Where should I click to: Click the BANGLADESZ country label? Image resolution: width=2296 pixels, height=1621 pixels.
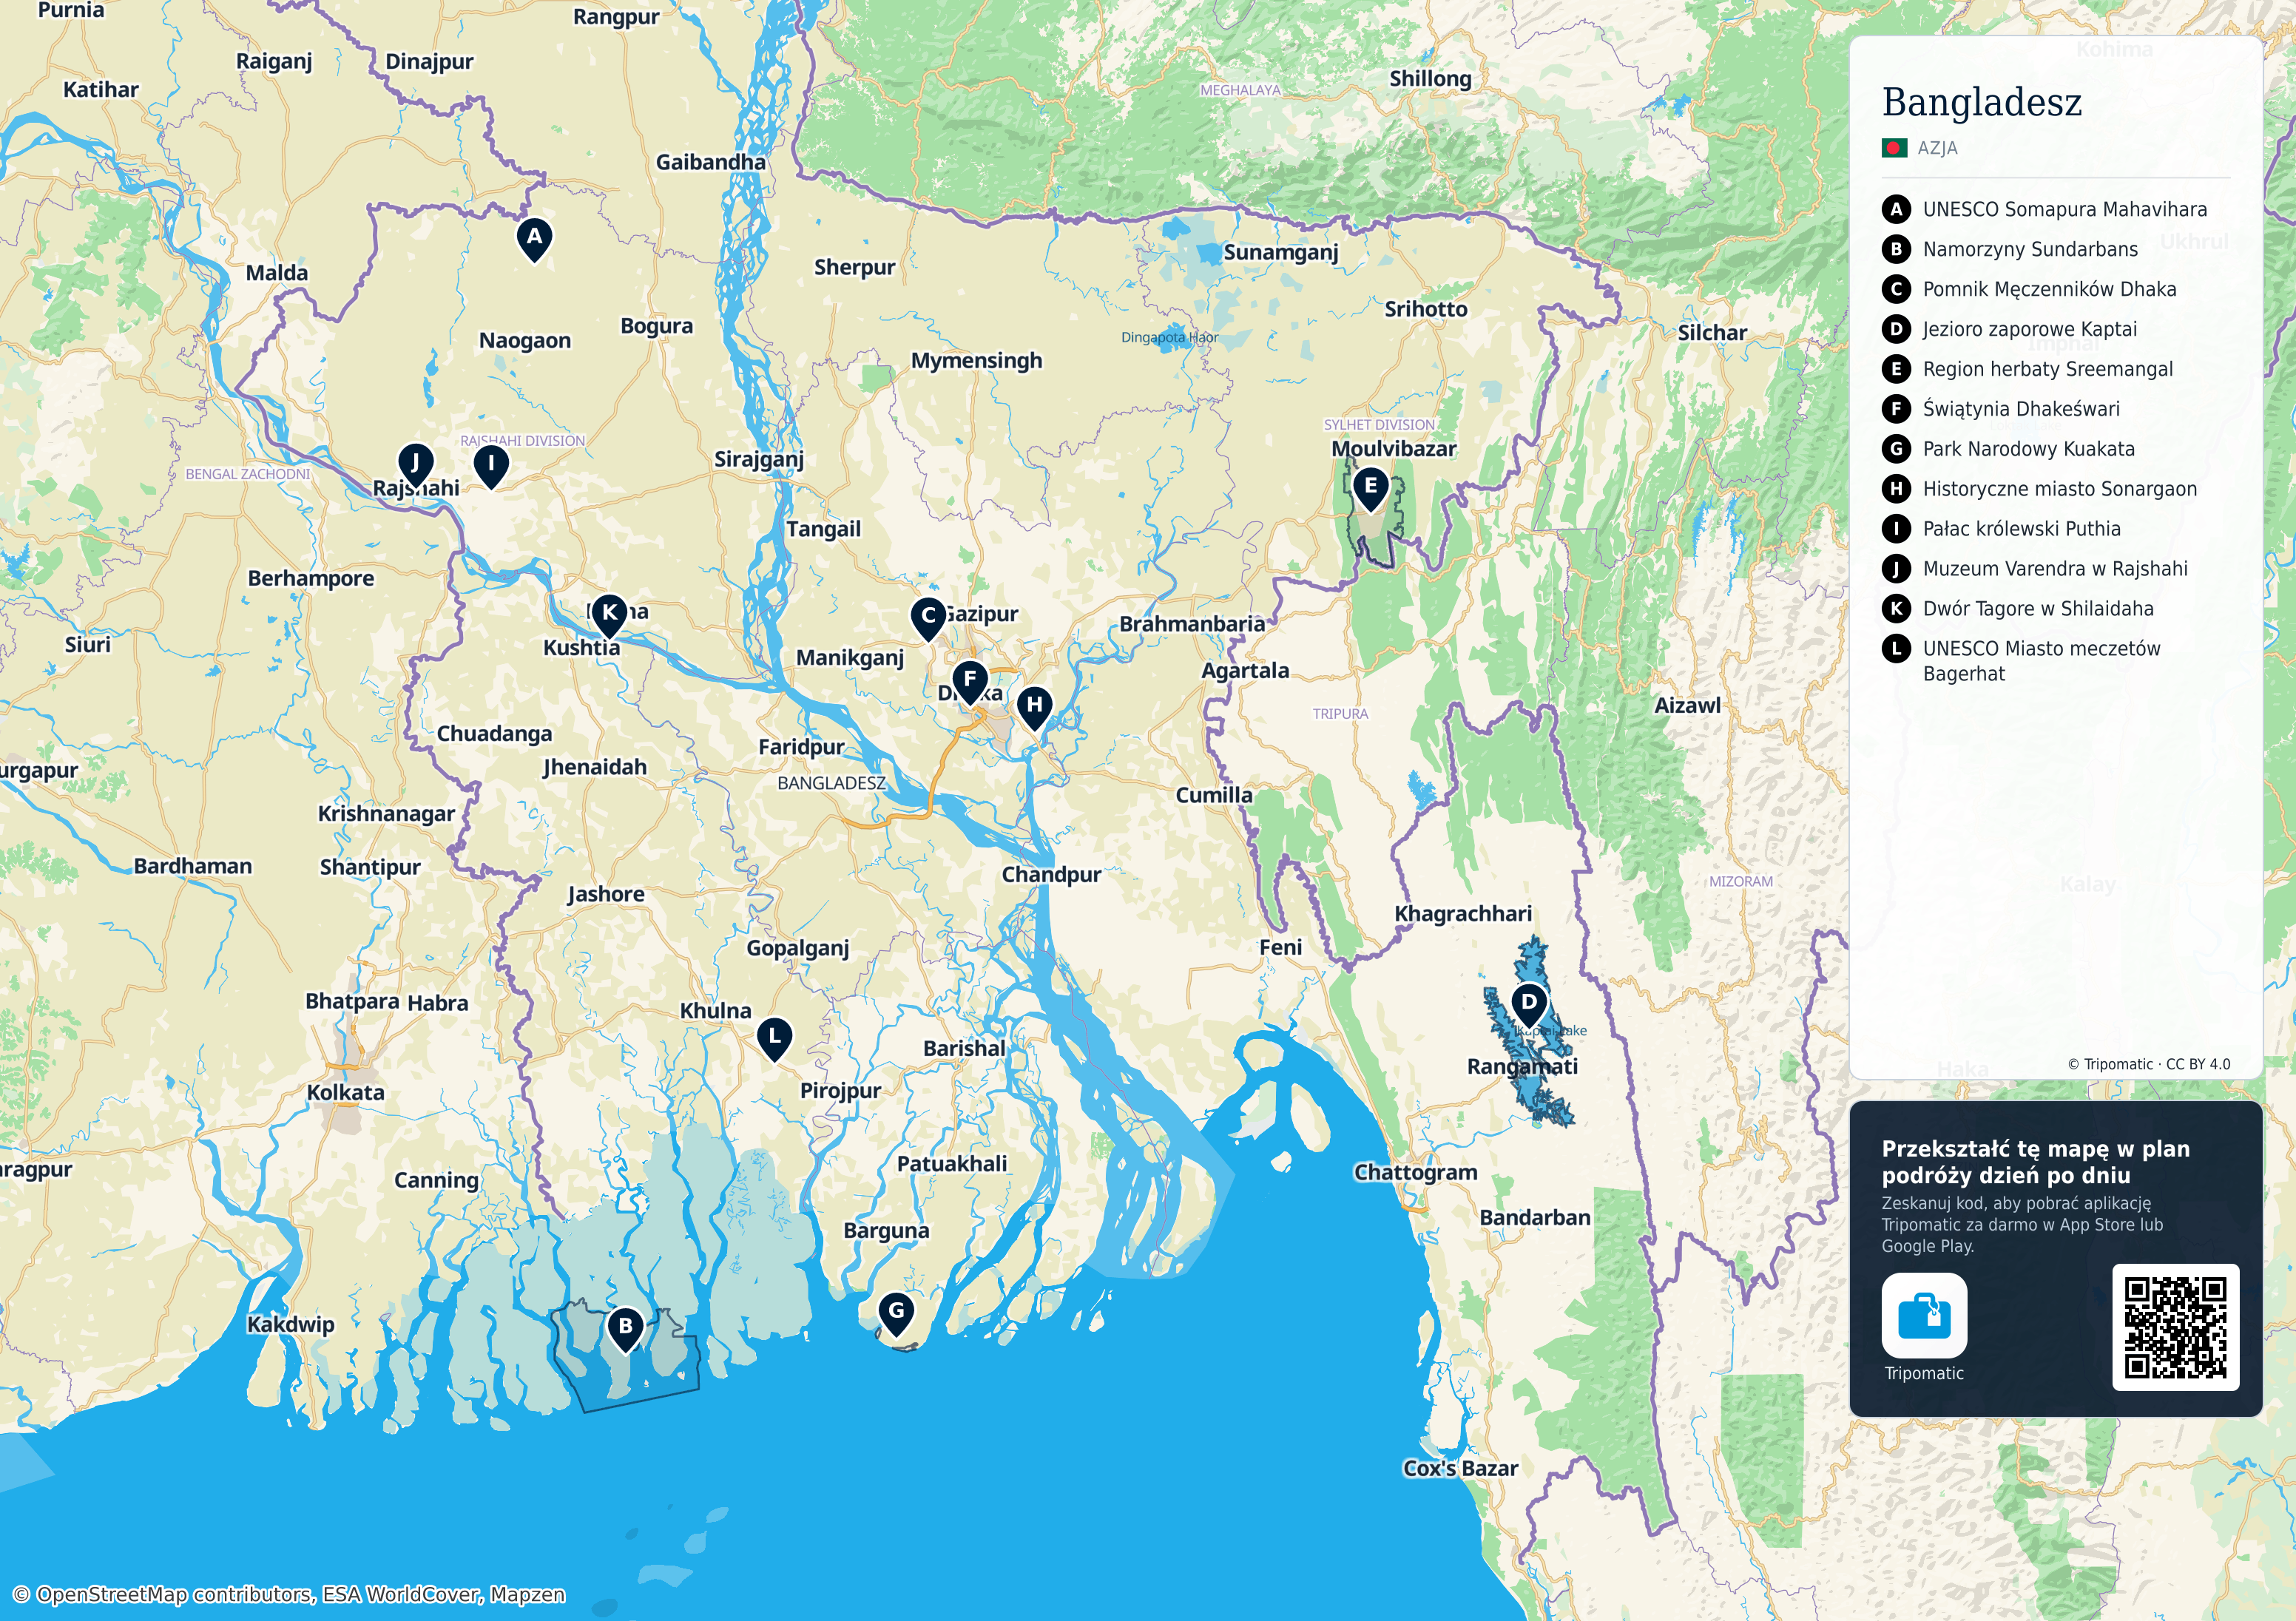pos(831,783)
